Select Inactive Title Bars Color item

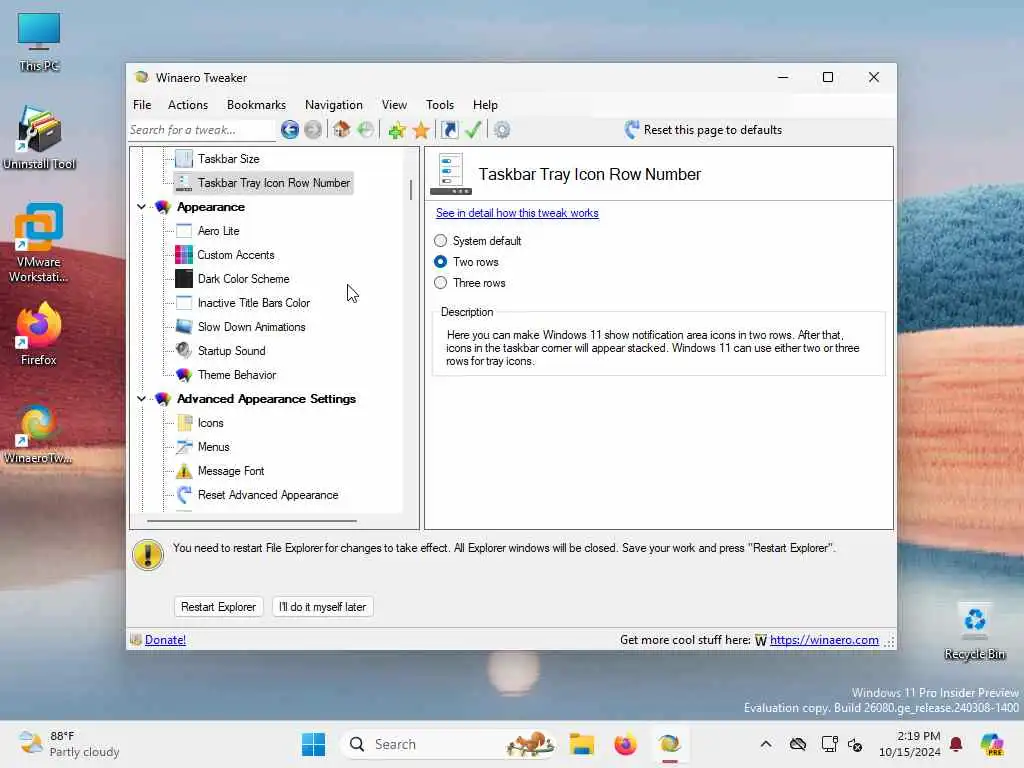coord(253,303)
